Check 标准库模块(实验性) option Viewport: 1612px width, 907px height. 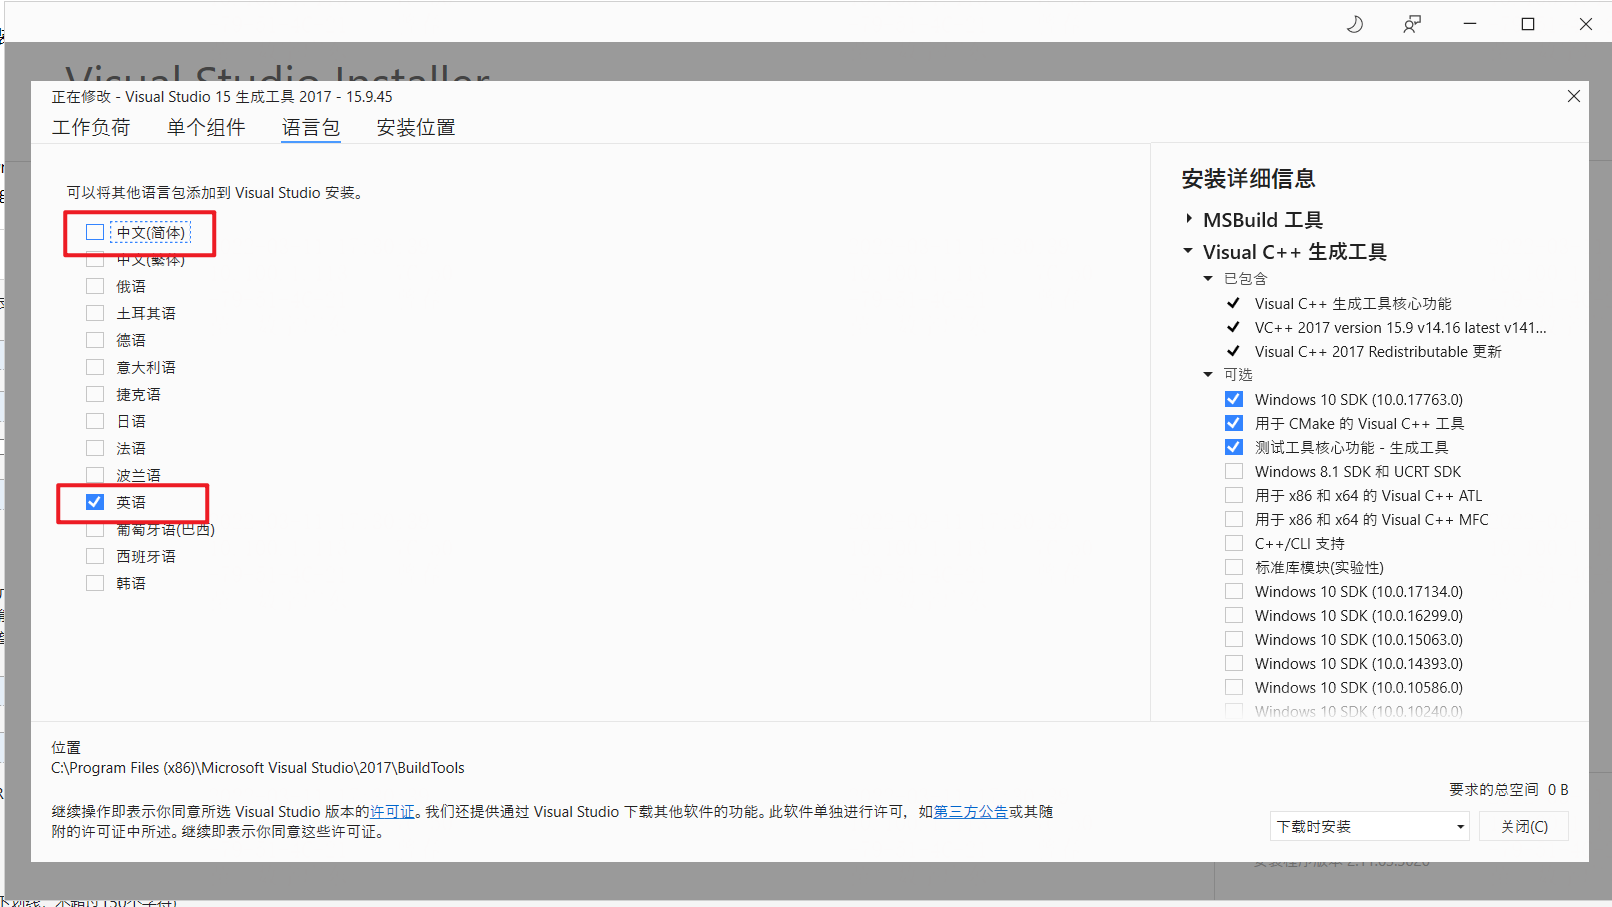click(x=1234, y=567)
